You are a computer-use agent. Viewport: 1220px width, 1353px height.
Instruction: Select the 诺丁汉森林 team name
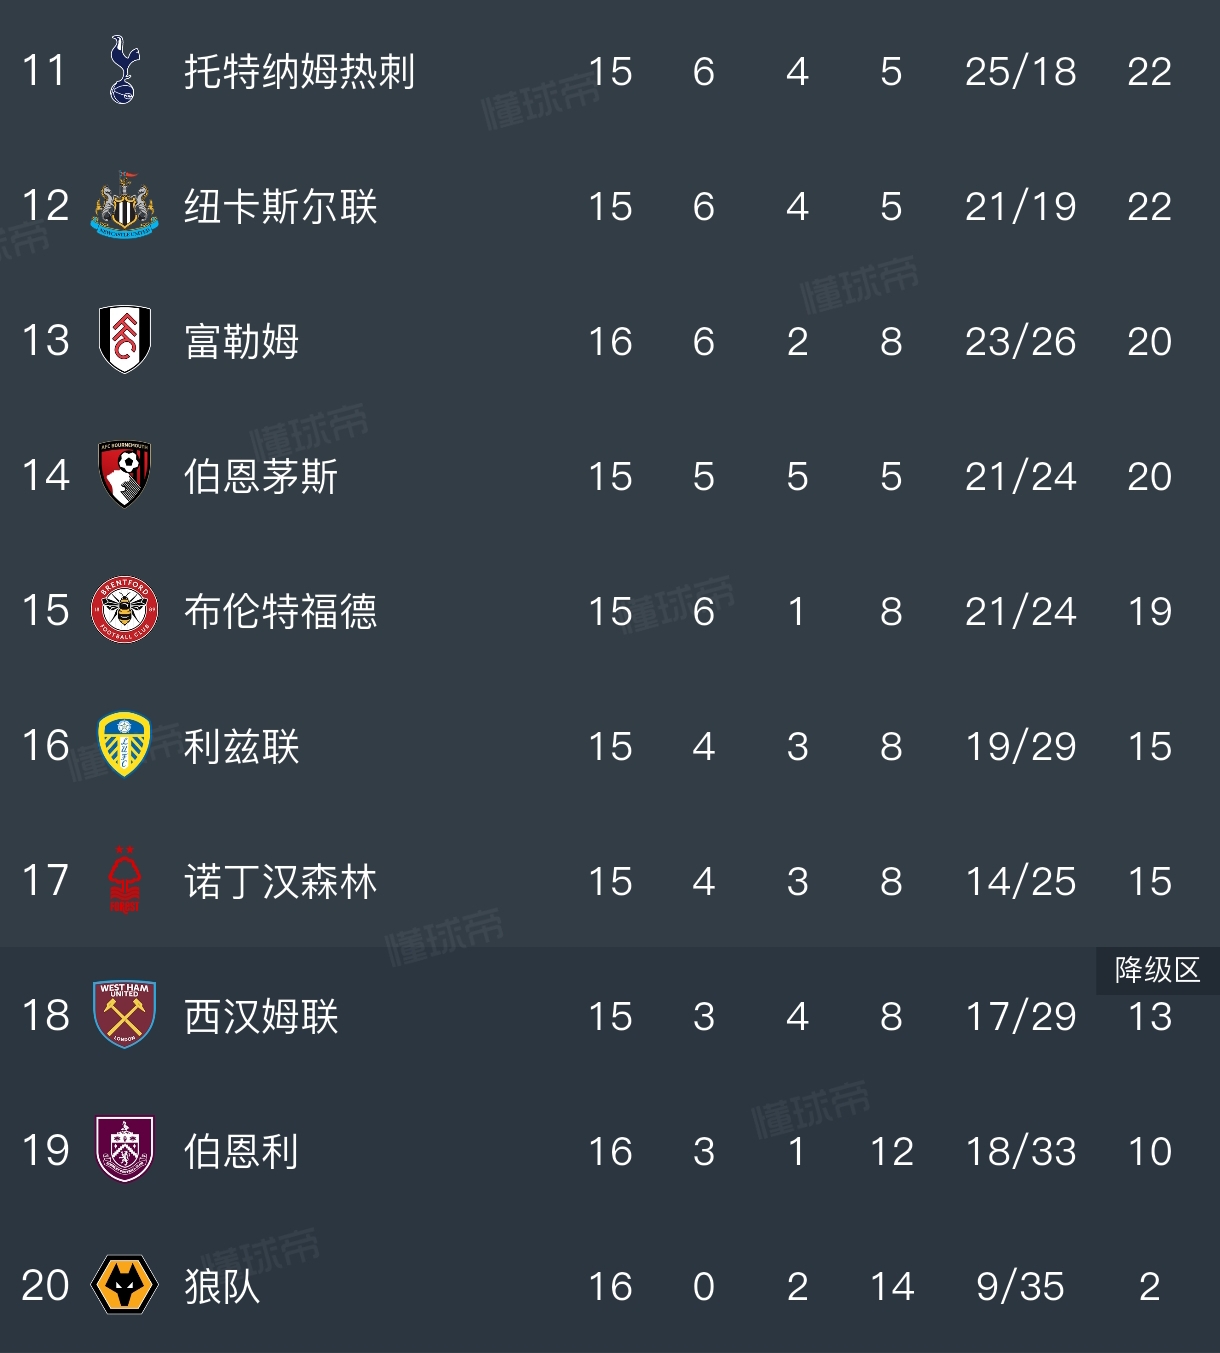click(x=280, y=882)
